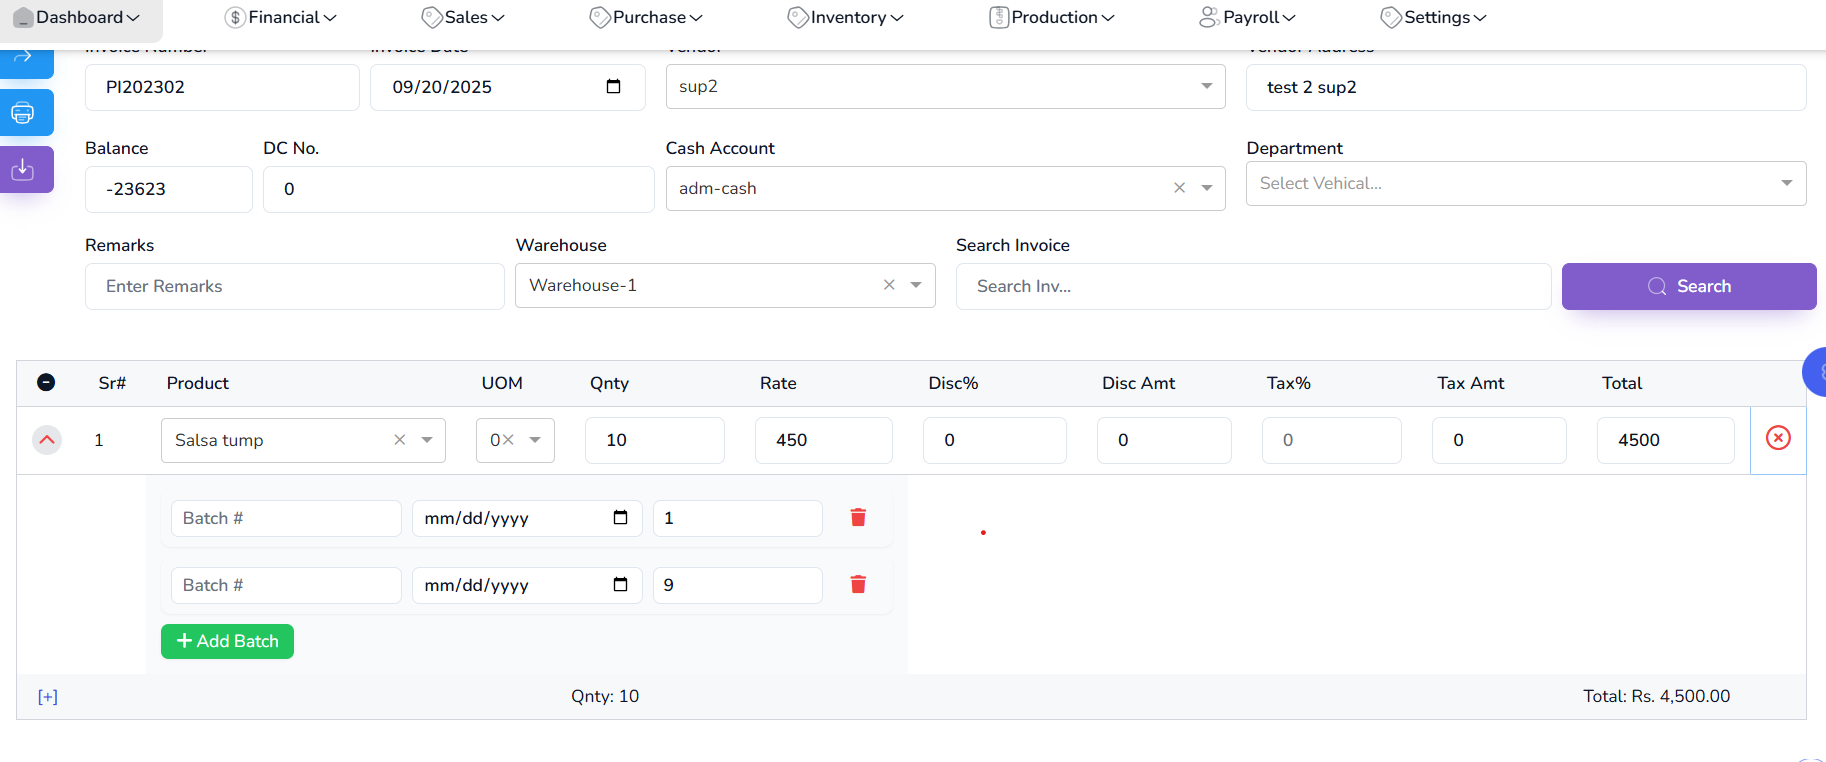This screenshot has height=762, width=1826.
Task: Collapse the Salsa tump row batch details
Action: [x=47, y=440]
